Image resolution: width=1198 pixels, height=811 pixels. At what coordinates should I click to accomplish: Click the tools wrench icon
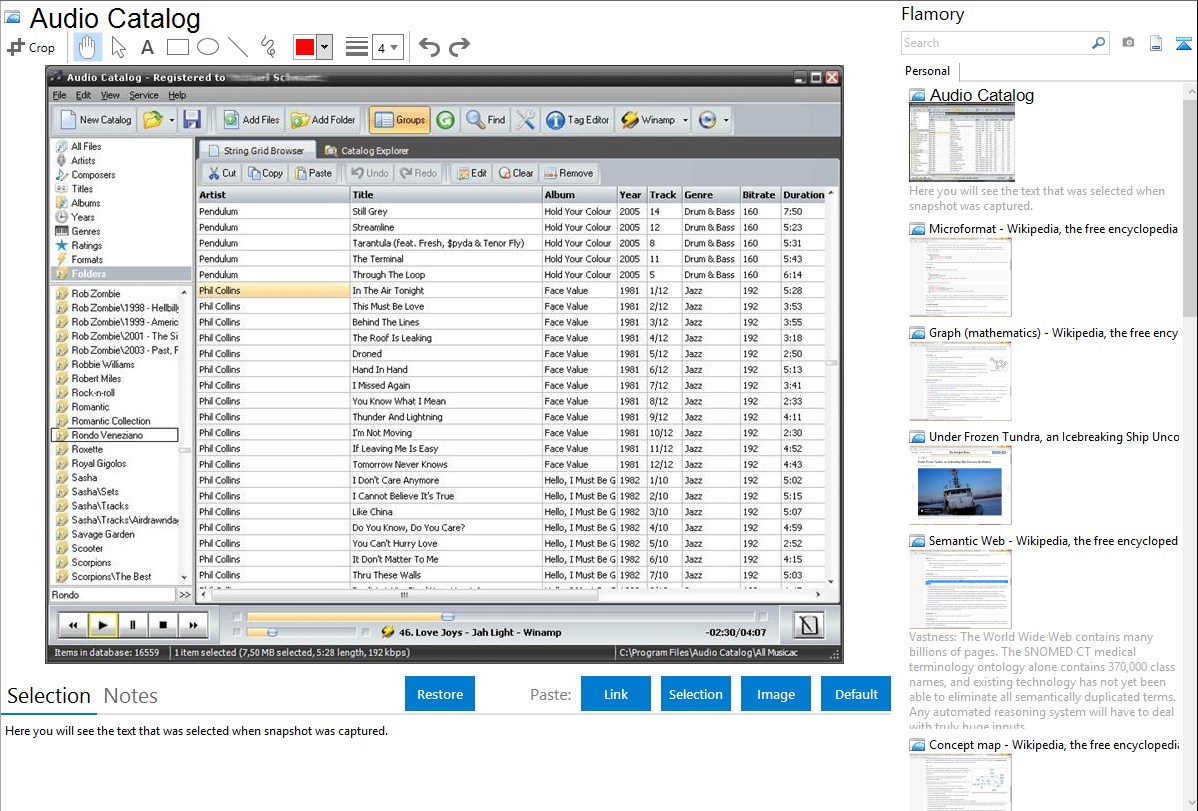(x=526, y=120)
